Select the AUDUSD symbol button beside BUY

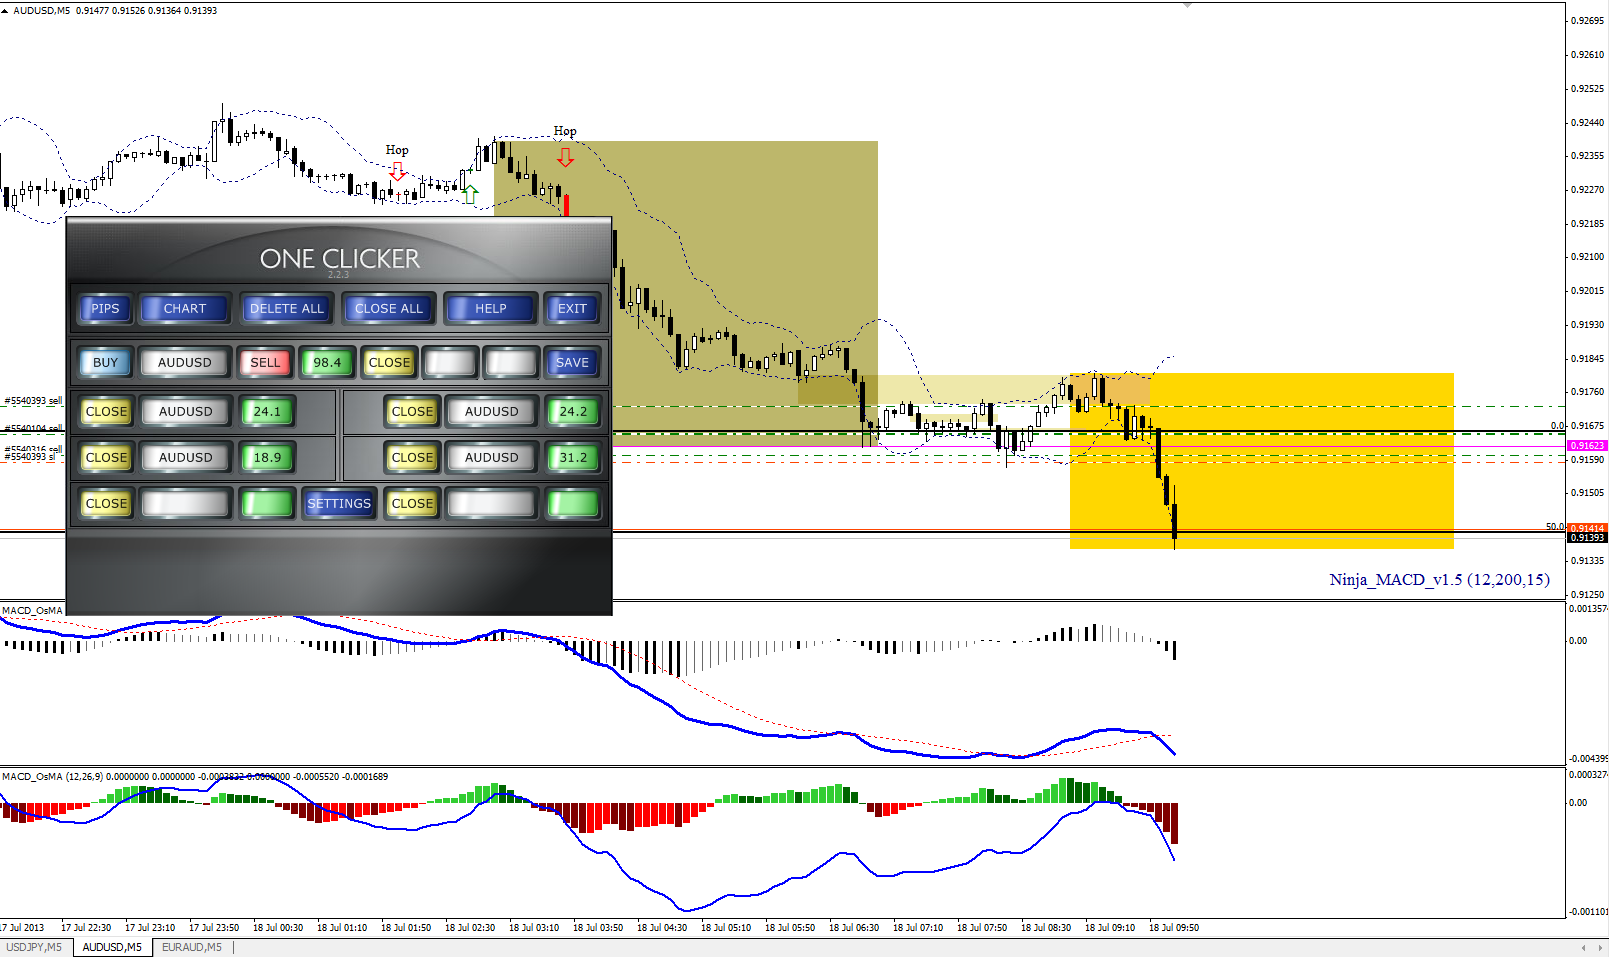(x=185, y=363)
